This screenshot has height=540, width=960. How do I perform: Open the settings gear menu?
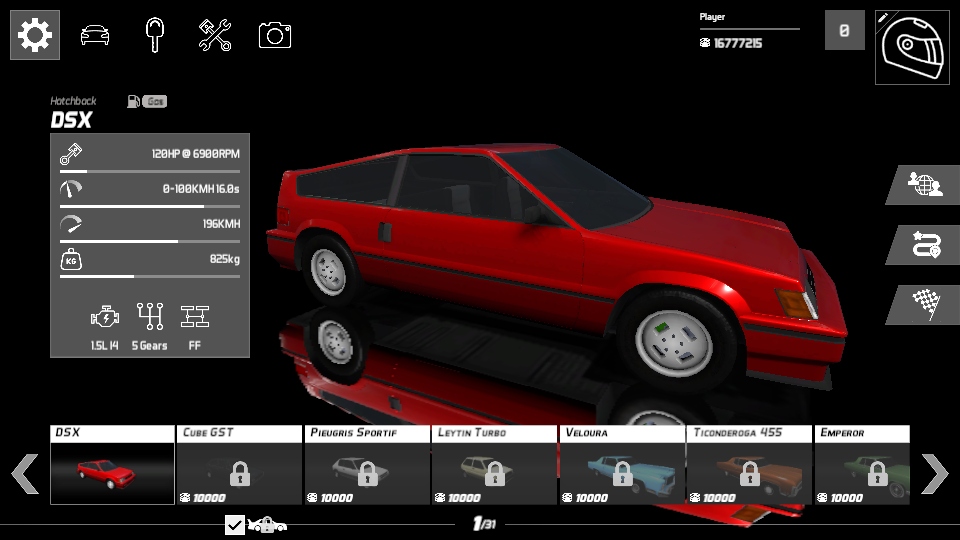pyautogui.click(x=35, y=36)
